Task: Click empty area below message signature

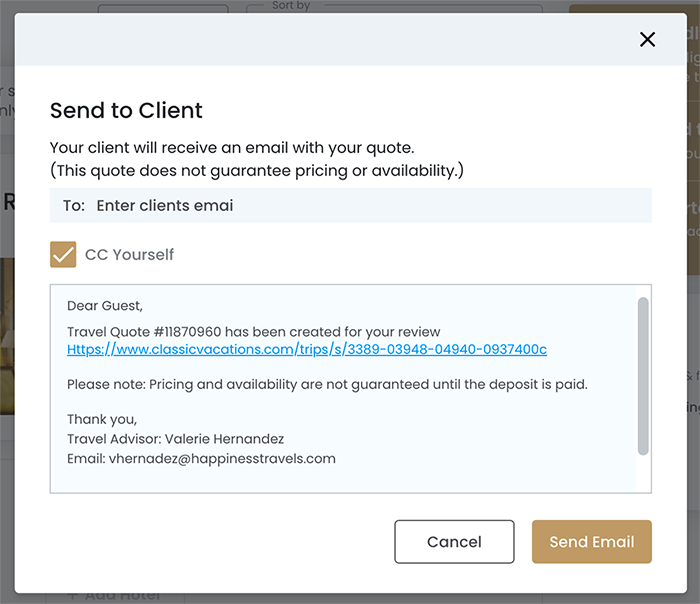Action: tap(340, 479)
